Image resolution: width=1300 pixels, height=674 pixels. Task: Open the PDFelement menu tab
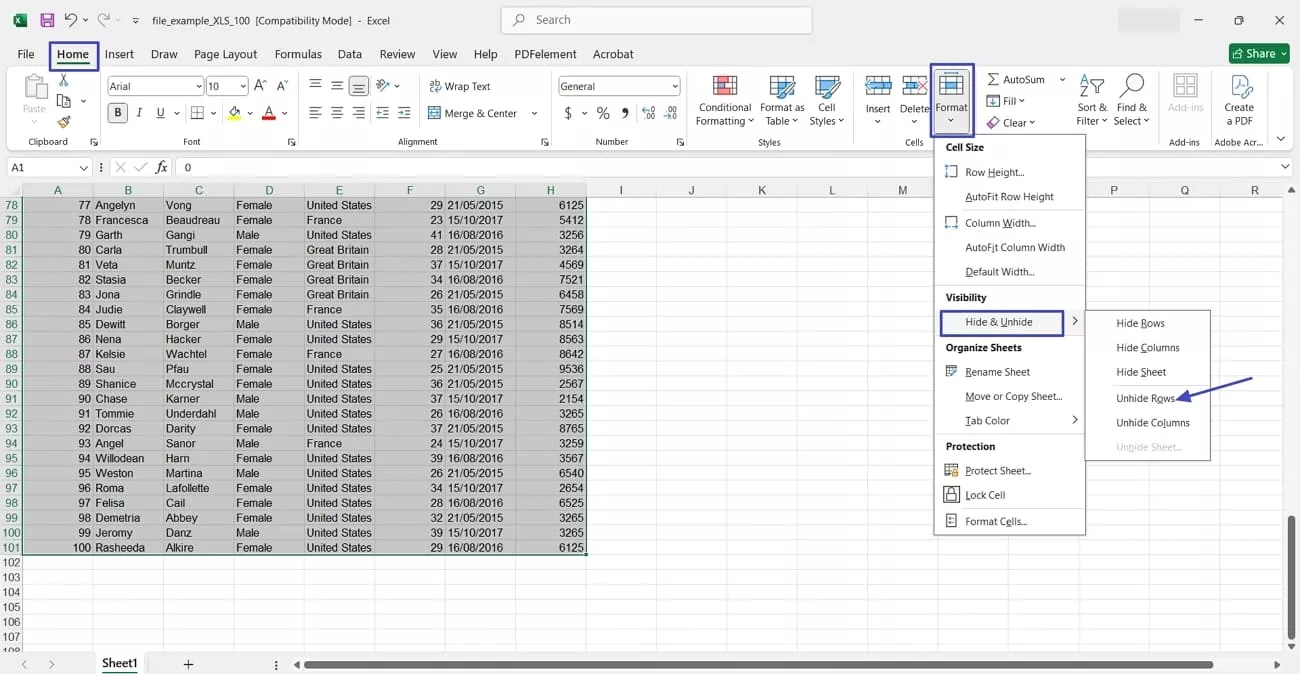coord(544,54)
